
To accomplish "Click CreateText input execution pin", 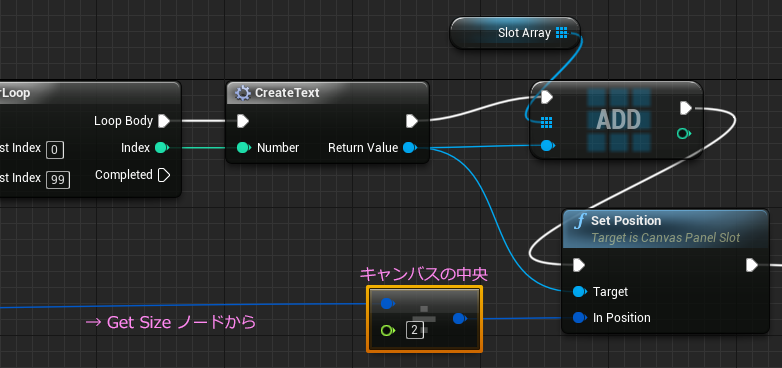I will click(242, 121).
